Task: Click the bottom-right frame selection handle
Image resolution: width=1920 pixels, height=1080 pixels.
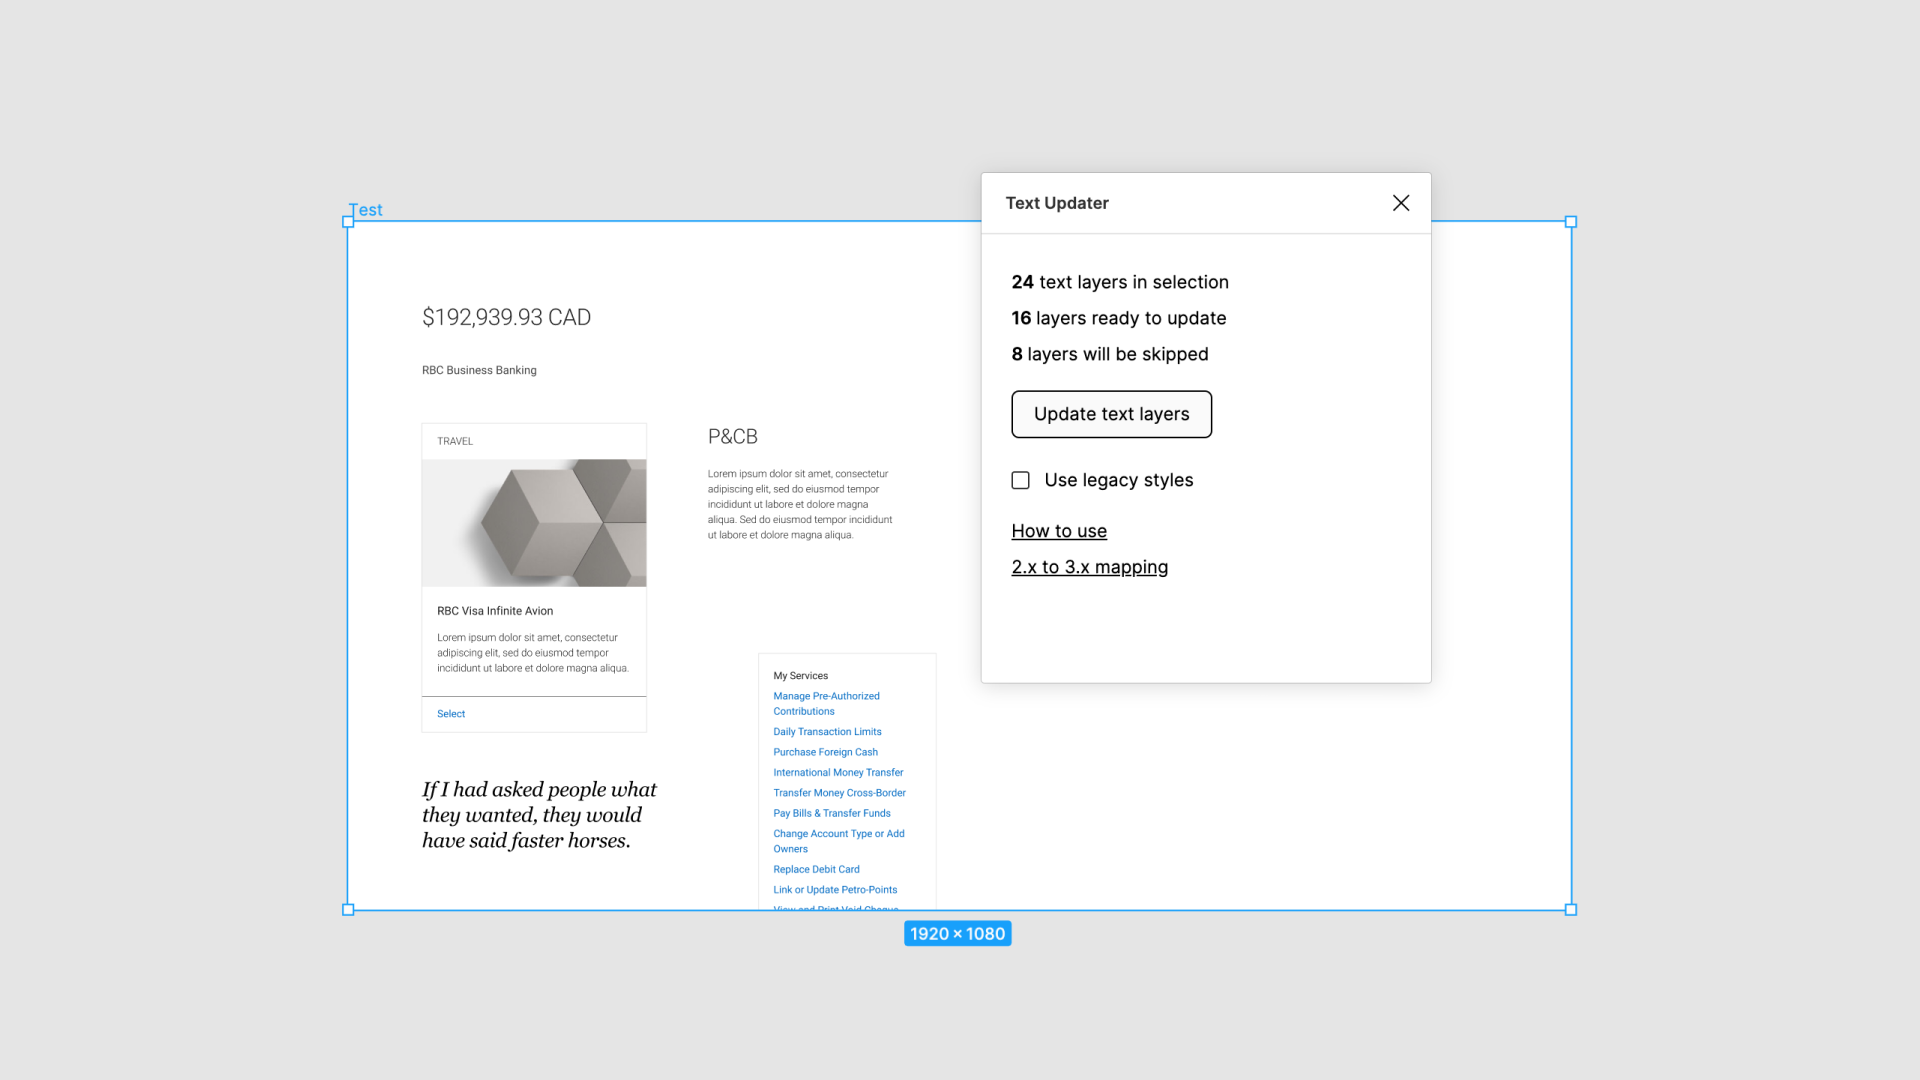Action: point(1571,910)
